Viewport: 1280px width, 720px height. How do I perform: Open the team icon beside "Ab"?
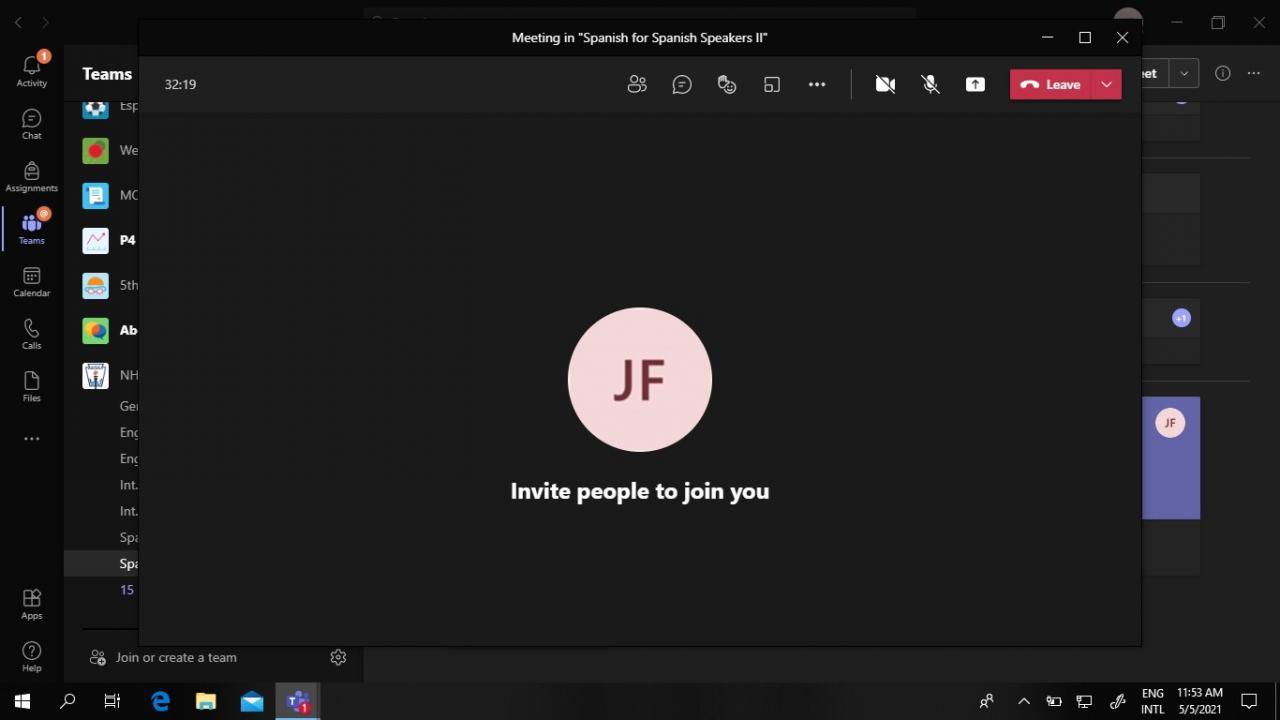(x=96, y=330)
